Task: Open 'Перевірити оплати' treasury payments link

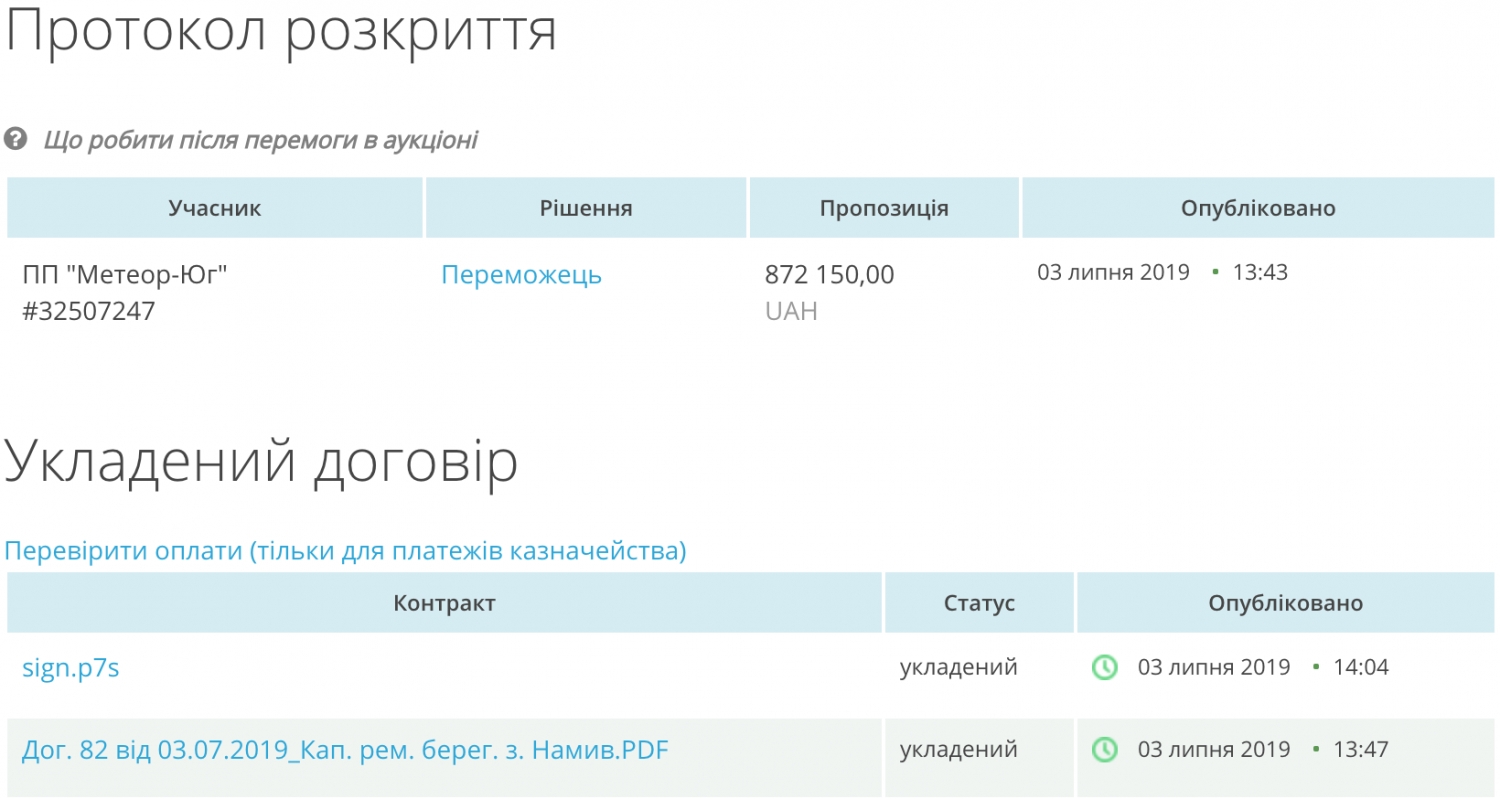Action: [x=345, y=551]
